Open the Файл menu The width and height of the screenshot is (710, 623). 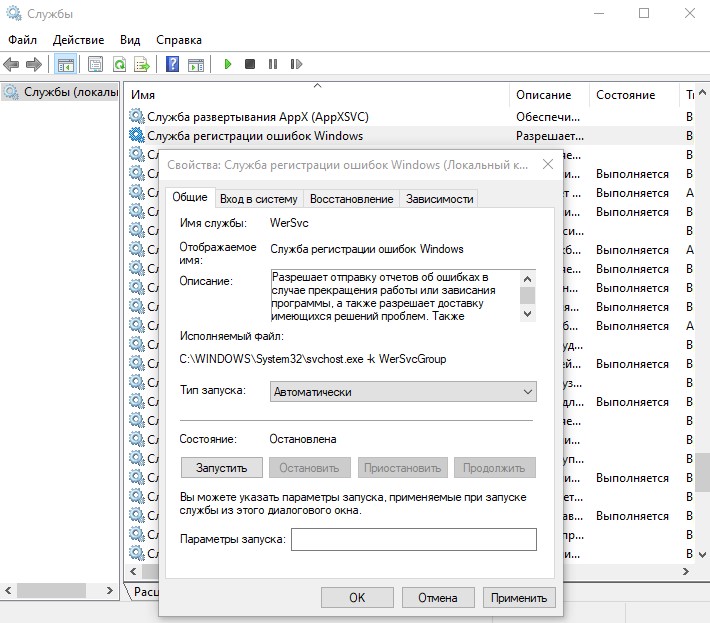[22, 40]
